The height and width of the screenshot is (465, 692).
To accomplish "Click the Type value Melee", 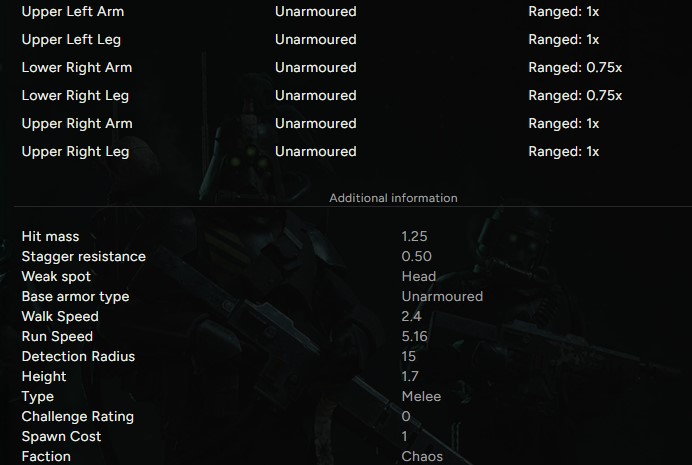I will point(421,397).
